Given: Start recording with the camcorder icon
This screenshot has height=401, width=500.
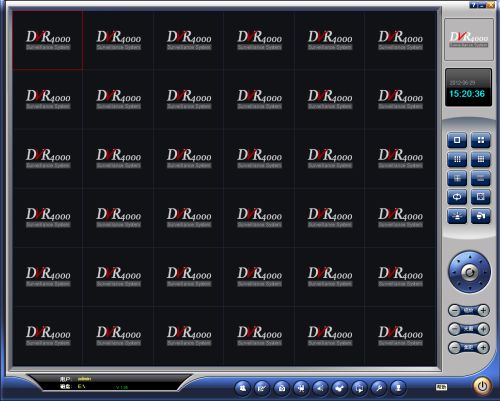Looking at the screenshot, I should point(301,388).
